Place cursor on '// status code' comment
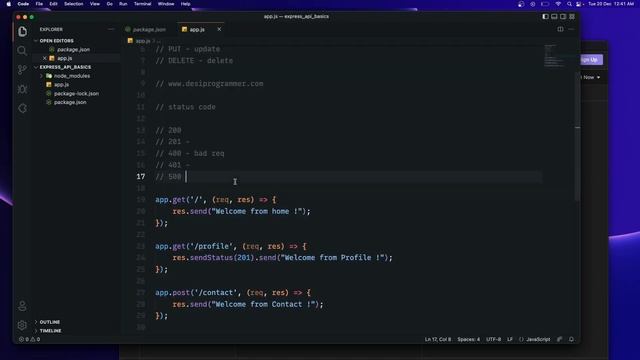The height and width of the screenshot is (360, 640). (185, 107)
